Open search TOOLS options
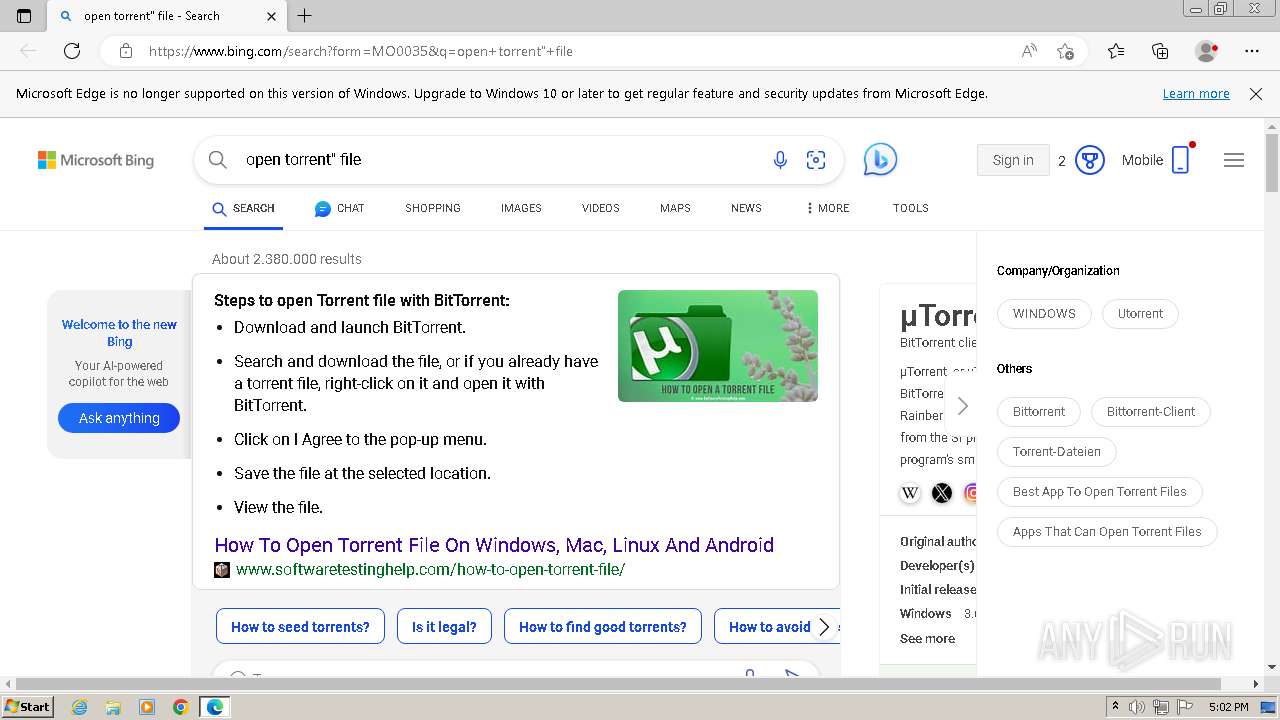Screen dimensions: 1280x720 coord(911,208)
